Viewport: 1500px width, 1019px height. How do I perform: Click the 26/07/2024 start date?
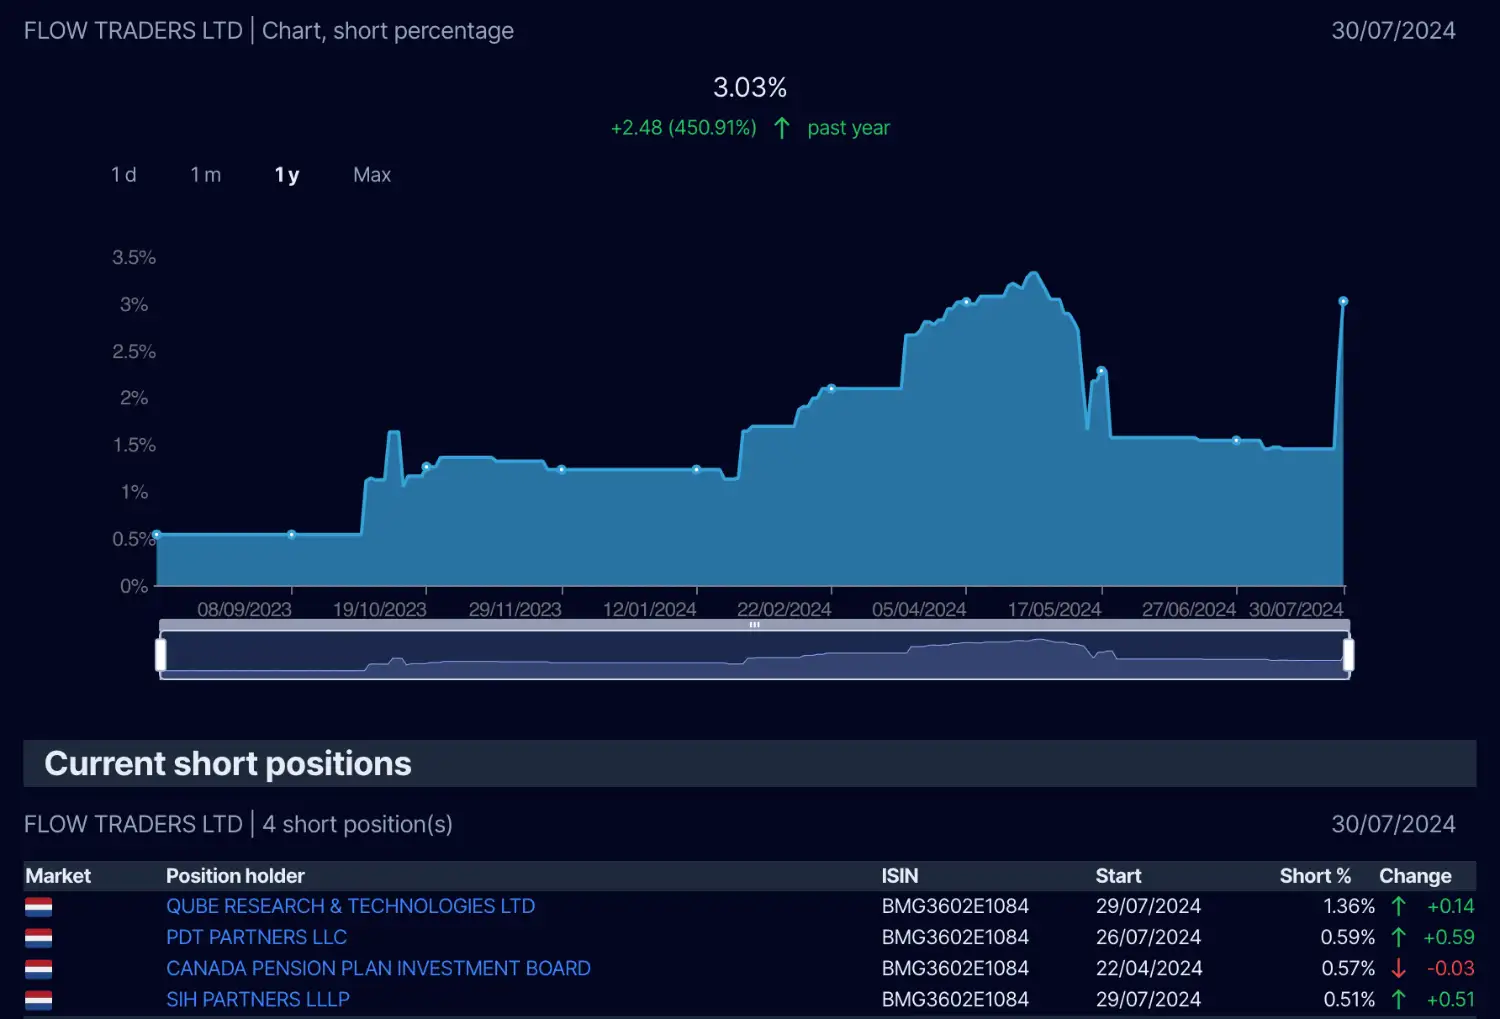click(x=1148, y=937)
